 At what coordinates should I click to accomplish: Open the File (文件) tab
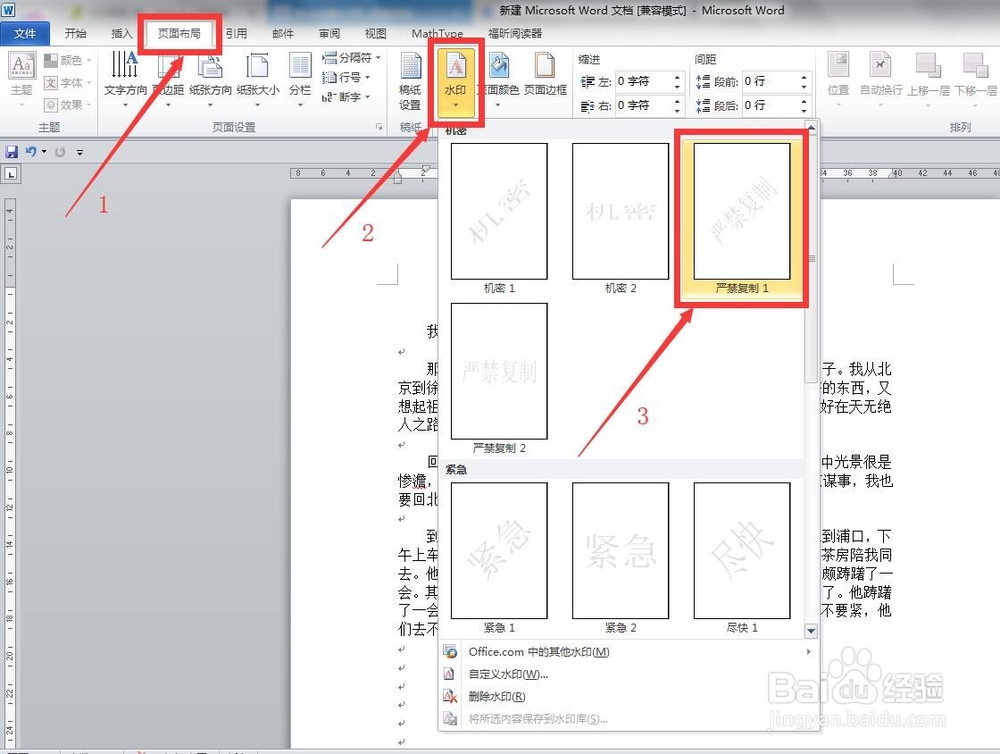tap(25, 33)
